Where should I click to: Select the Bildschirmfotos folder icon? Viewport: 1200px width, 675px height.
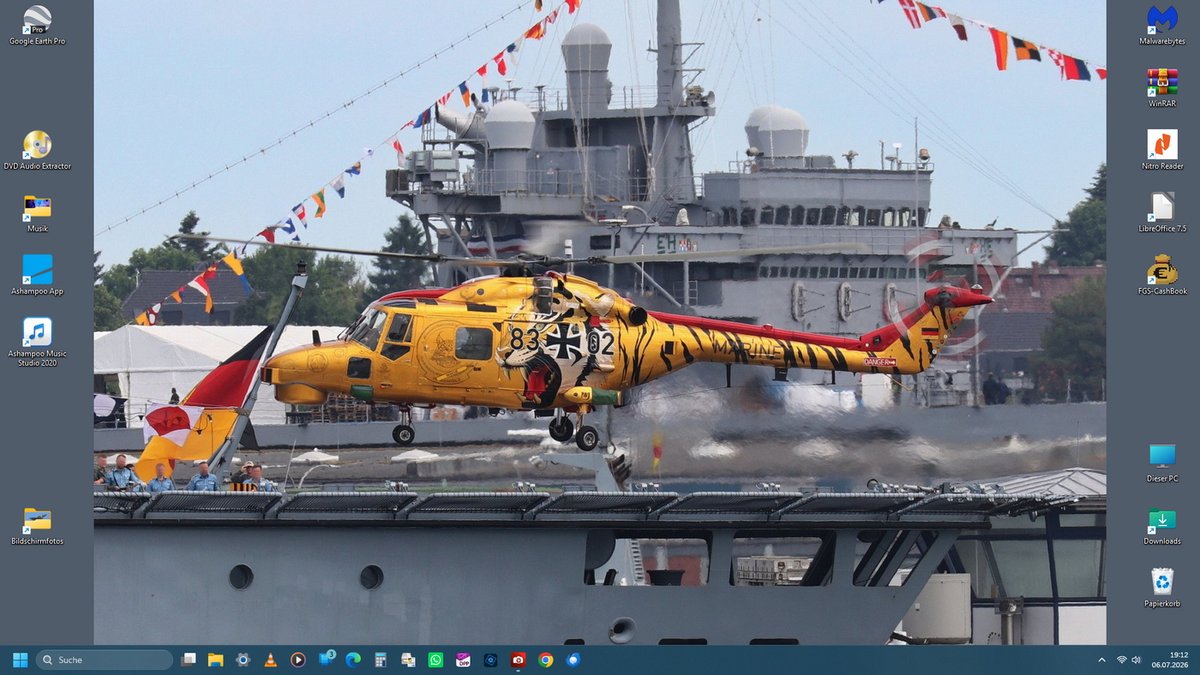[37, 525]
